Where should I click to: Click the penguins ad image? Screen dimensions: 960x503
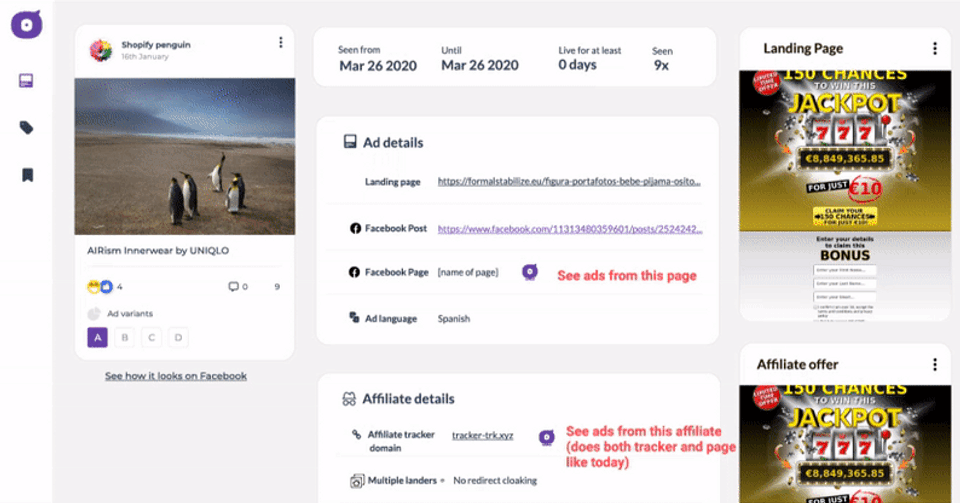(x=185, y=156)
